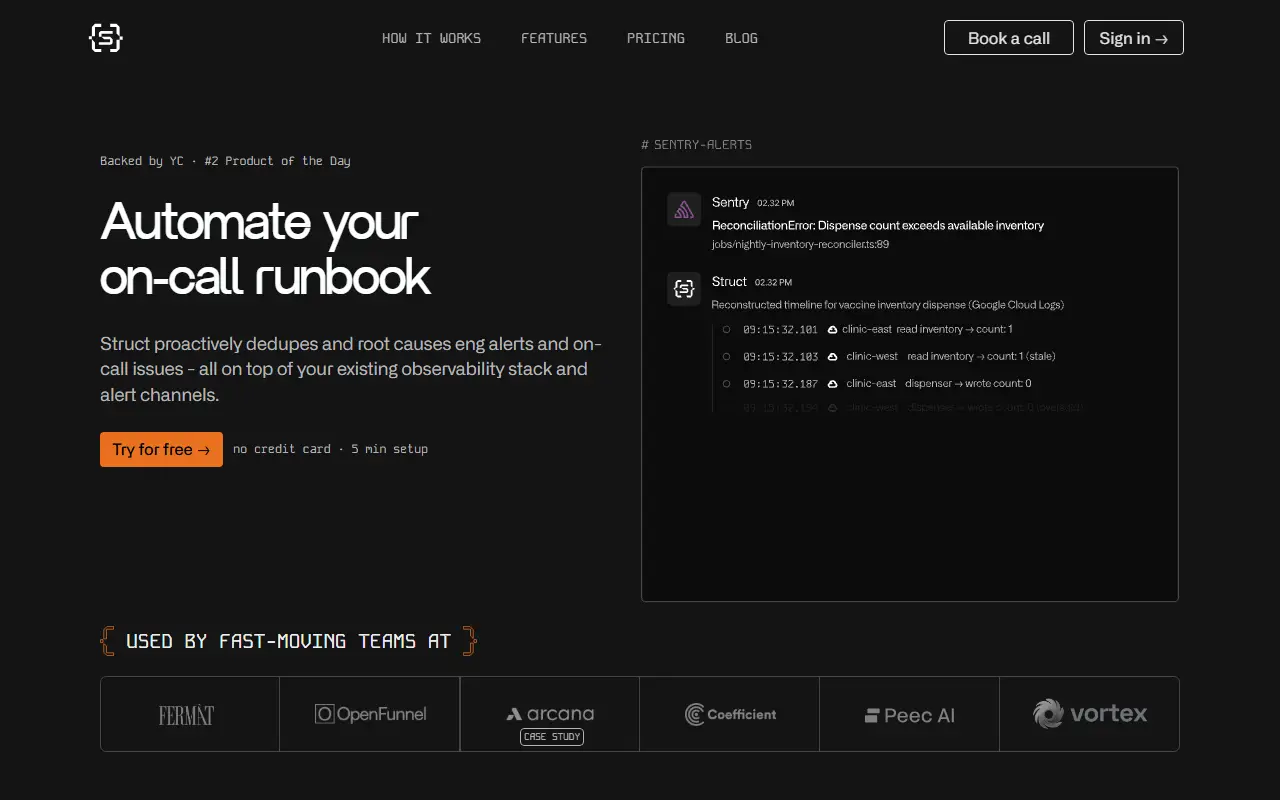Viewport: 1280px width, 800px height.
Task: Click the 'Automate your on-call runbook' headline
Action: pos(265,248)
